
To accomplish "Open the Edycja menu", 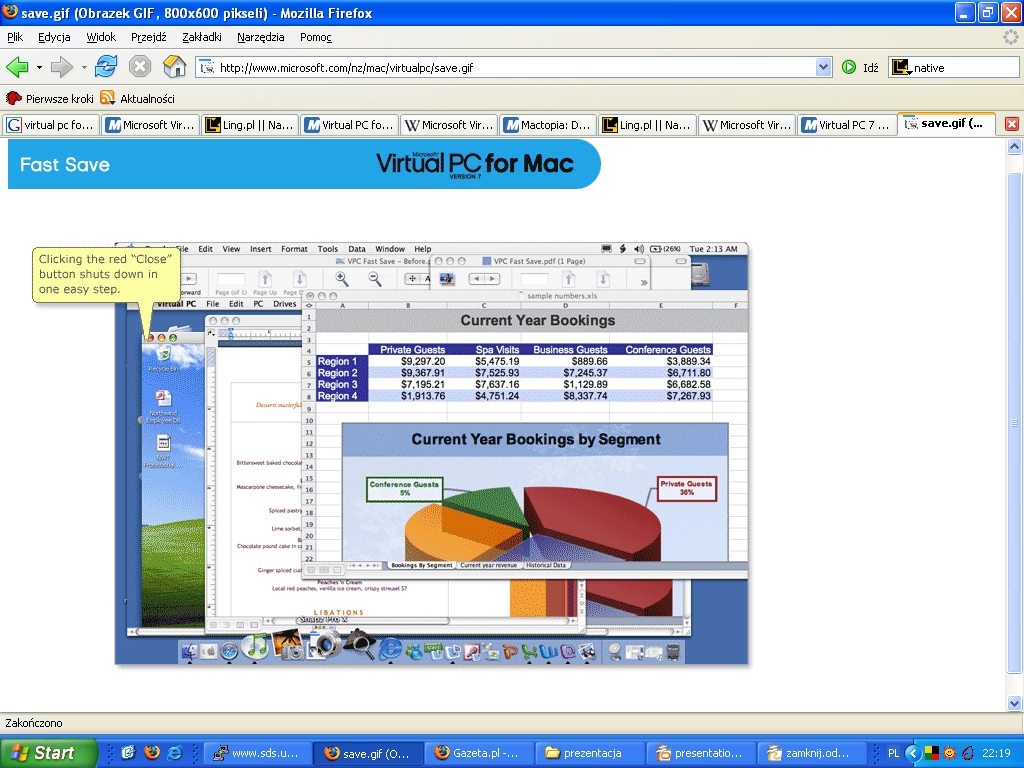I will coord(54,37).
